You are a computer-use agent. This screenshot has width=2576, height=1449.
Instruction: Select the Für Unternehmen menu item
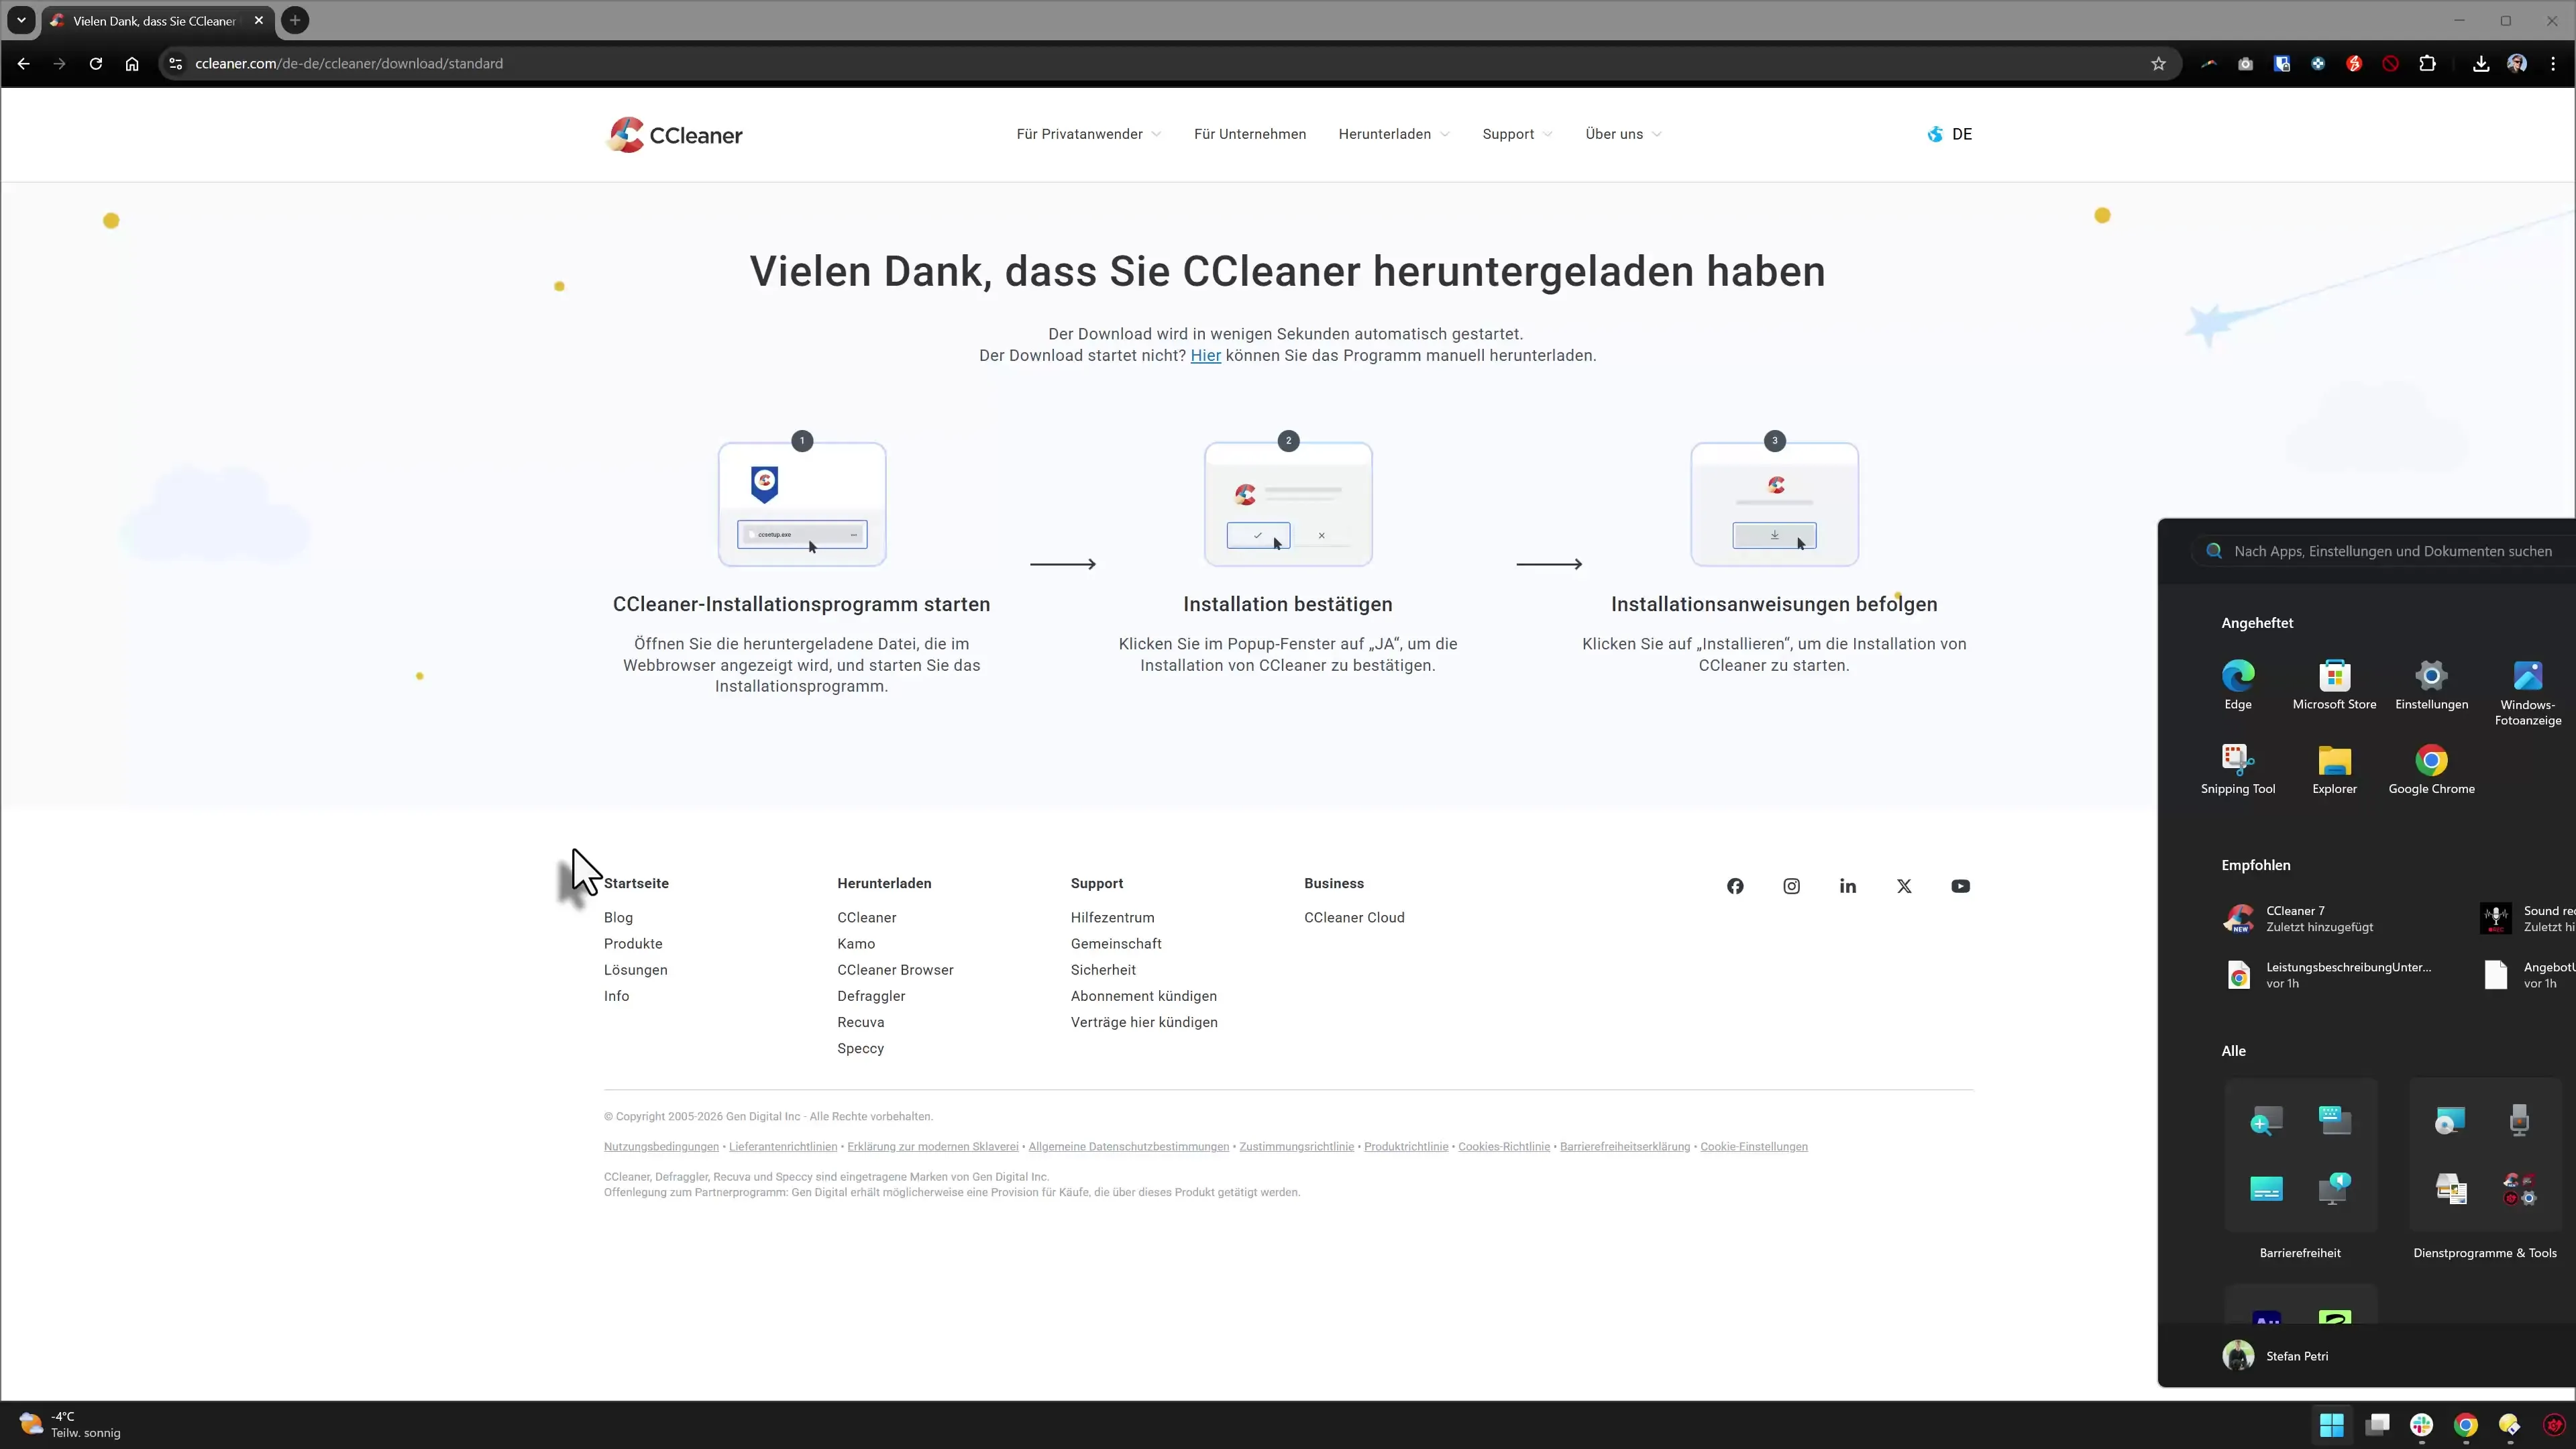tap(1250, 133)
